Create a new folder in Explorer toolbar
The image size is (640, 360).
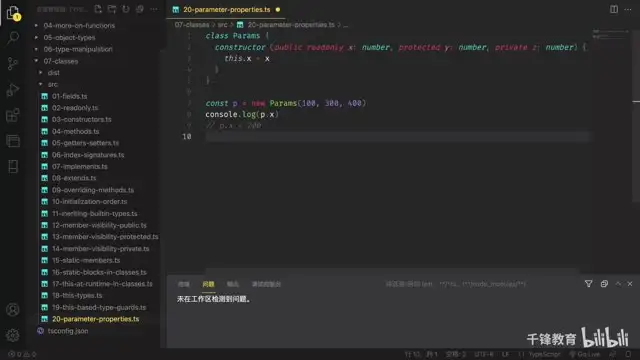(x=112, y=9)
